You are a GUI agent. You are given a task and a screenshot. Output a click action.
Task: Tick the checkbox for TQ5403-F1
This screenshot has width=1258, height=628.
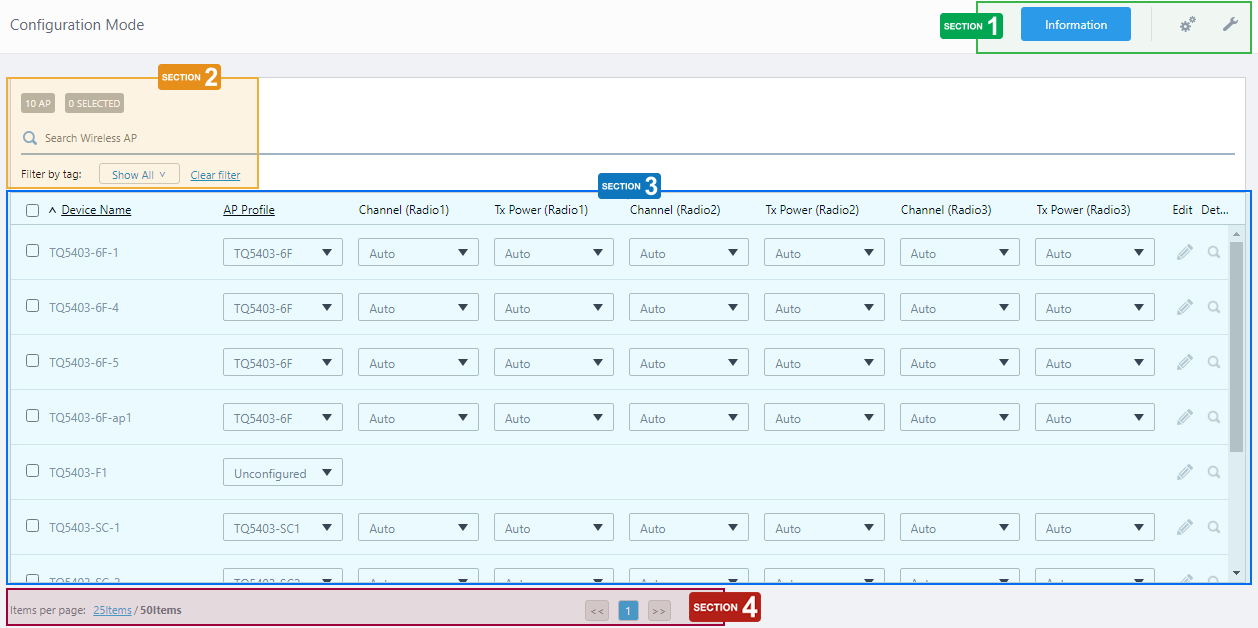(33, 471)
